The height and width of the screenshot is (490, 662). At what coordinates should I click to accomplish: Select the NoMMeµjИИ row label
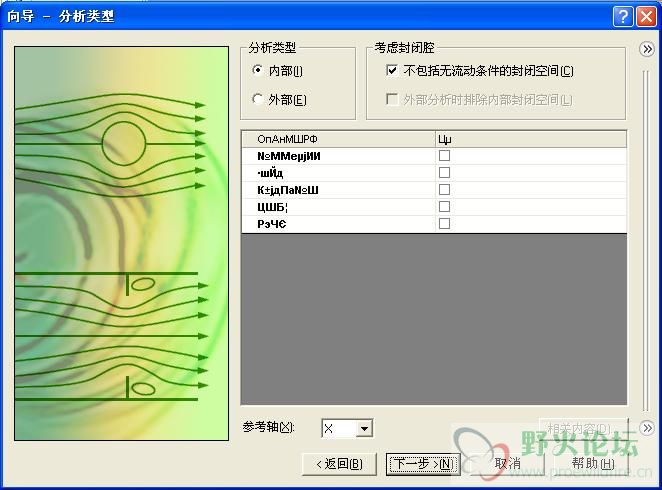pos(289,157)
